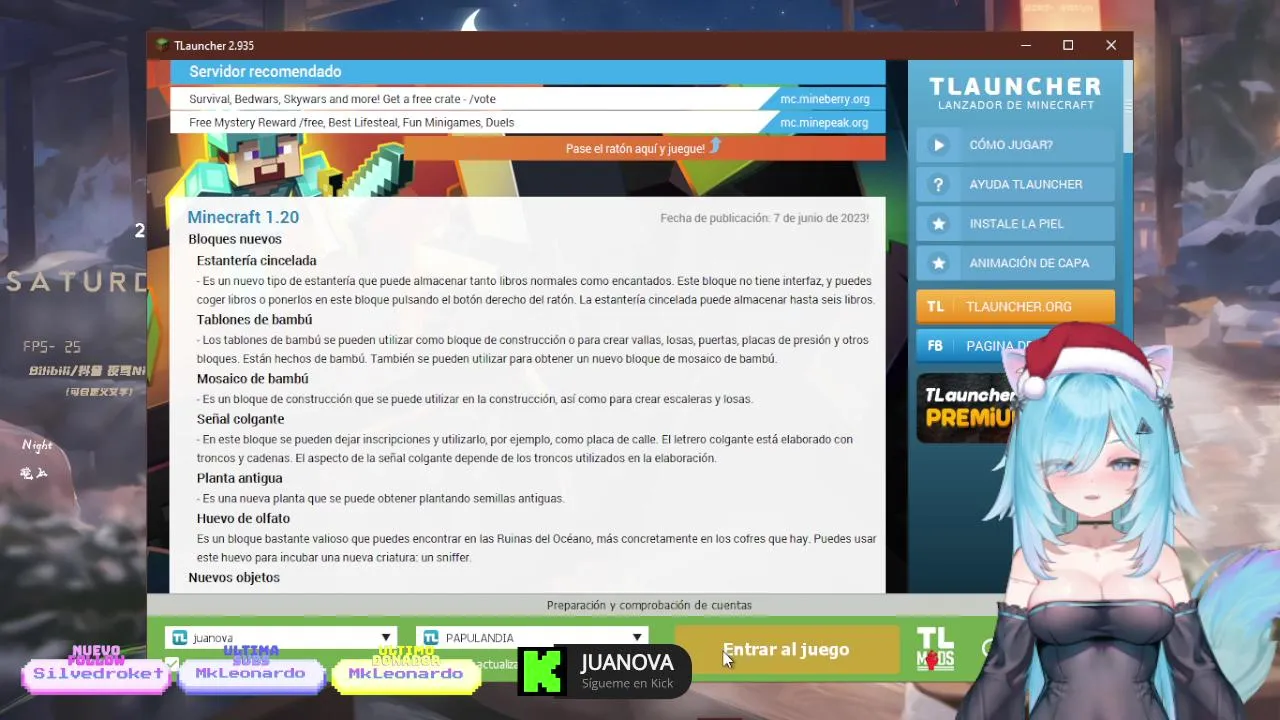Click the star icon next to Animación de Capa
Viewport: 1280px width, 720px height.
tap(938, 263)
